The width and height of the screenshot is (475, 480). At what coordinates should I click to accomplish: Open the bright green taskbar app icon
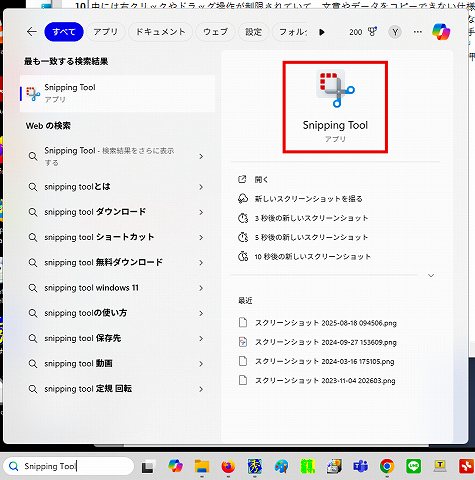[307, 466]
